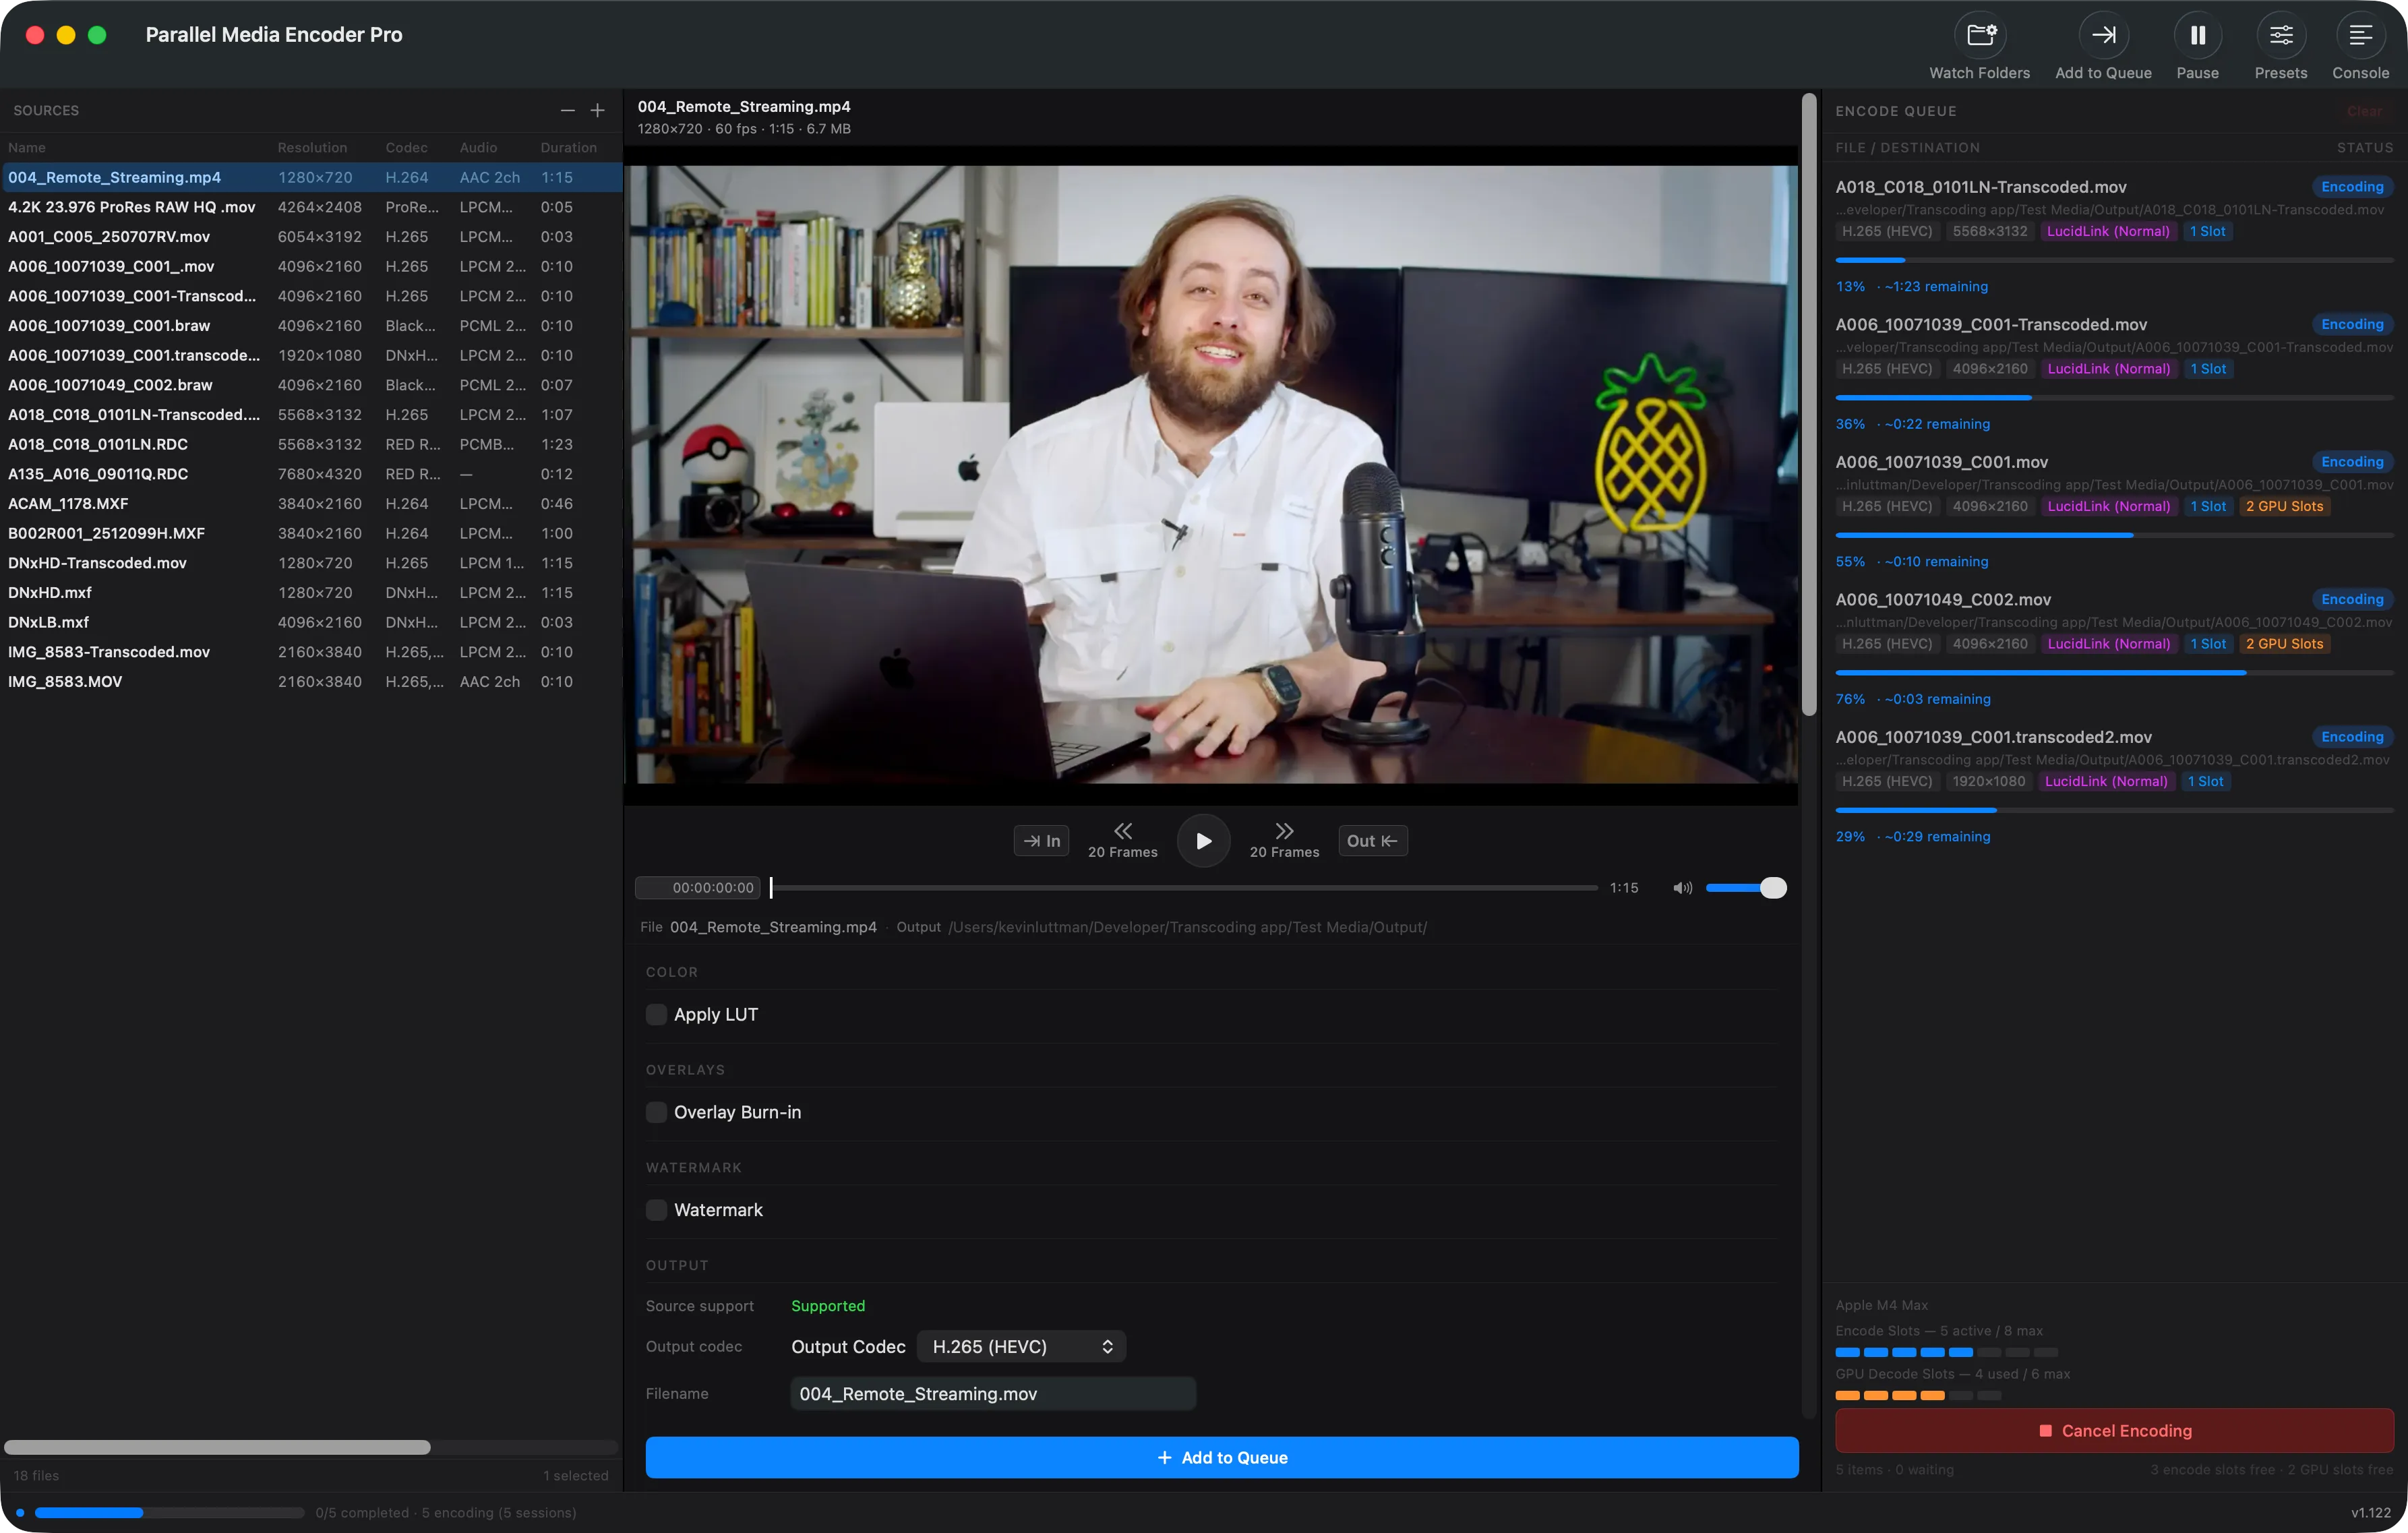The height and width of the screenshot is (1533, 2408).
Task: Enable the Apply LUT option
Action: 656,1014
